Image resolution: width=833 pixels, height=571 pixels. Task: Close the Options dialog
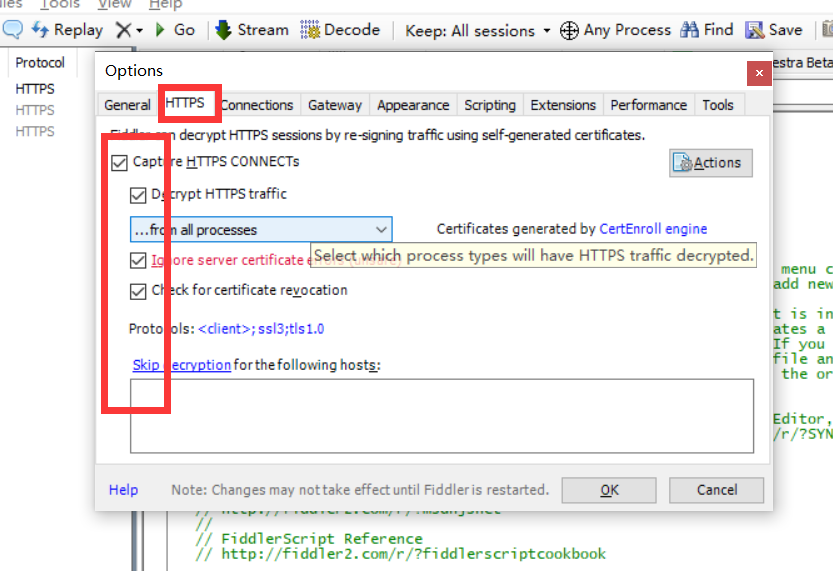[x=759, y=73]
